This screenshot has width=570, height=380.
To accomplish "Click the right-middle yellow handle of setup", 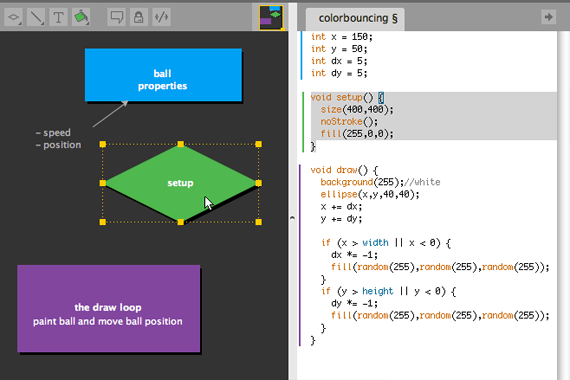I will [258, 183].
